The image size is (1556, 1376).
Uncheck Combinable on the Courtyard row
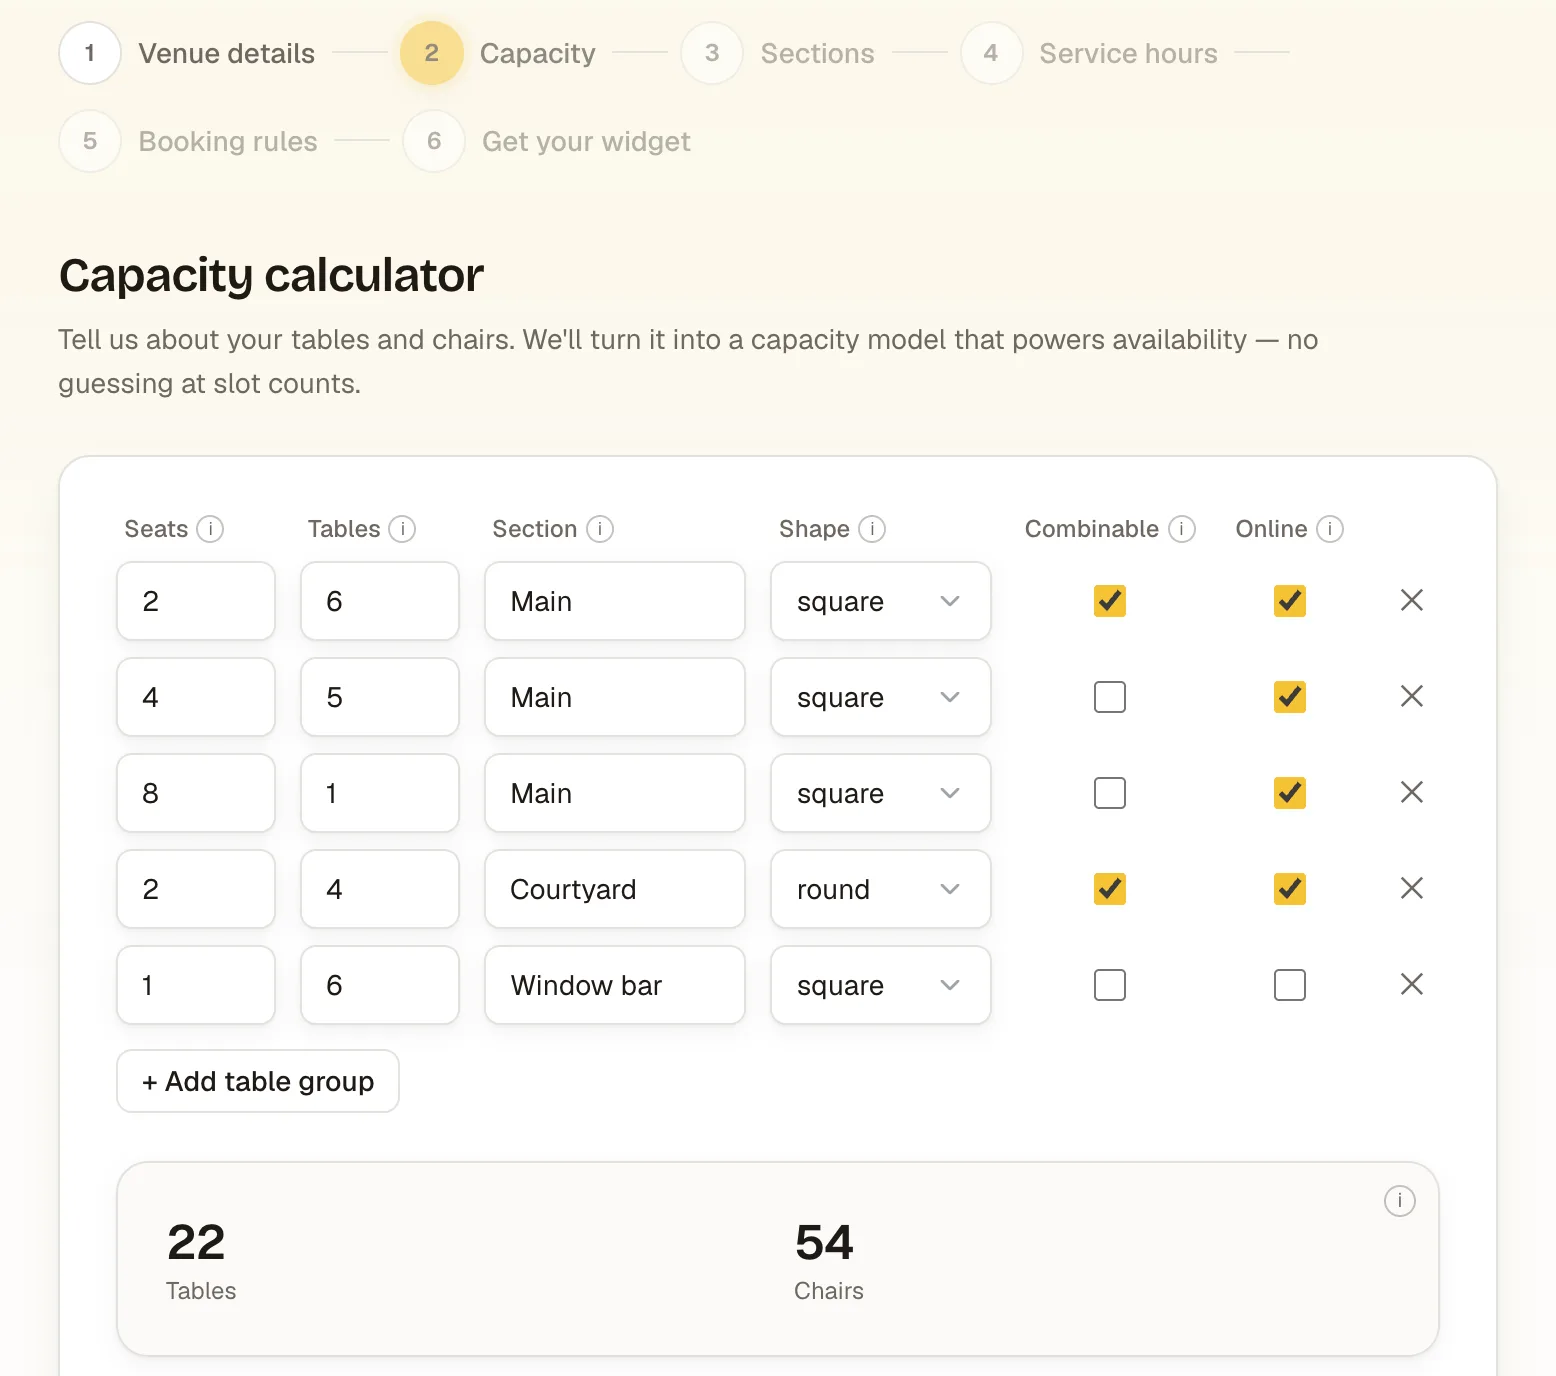coord(1110,889)
